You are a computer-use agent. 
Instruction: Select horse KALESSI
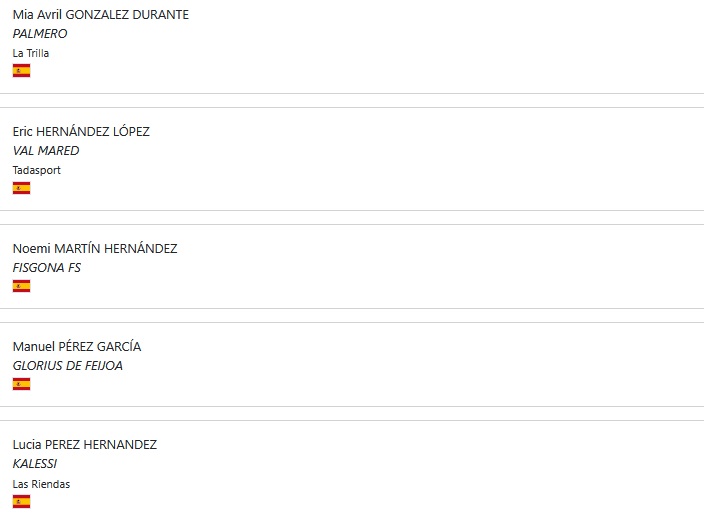pyautogui.click(x=35, y=464)
